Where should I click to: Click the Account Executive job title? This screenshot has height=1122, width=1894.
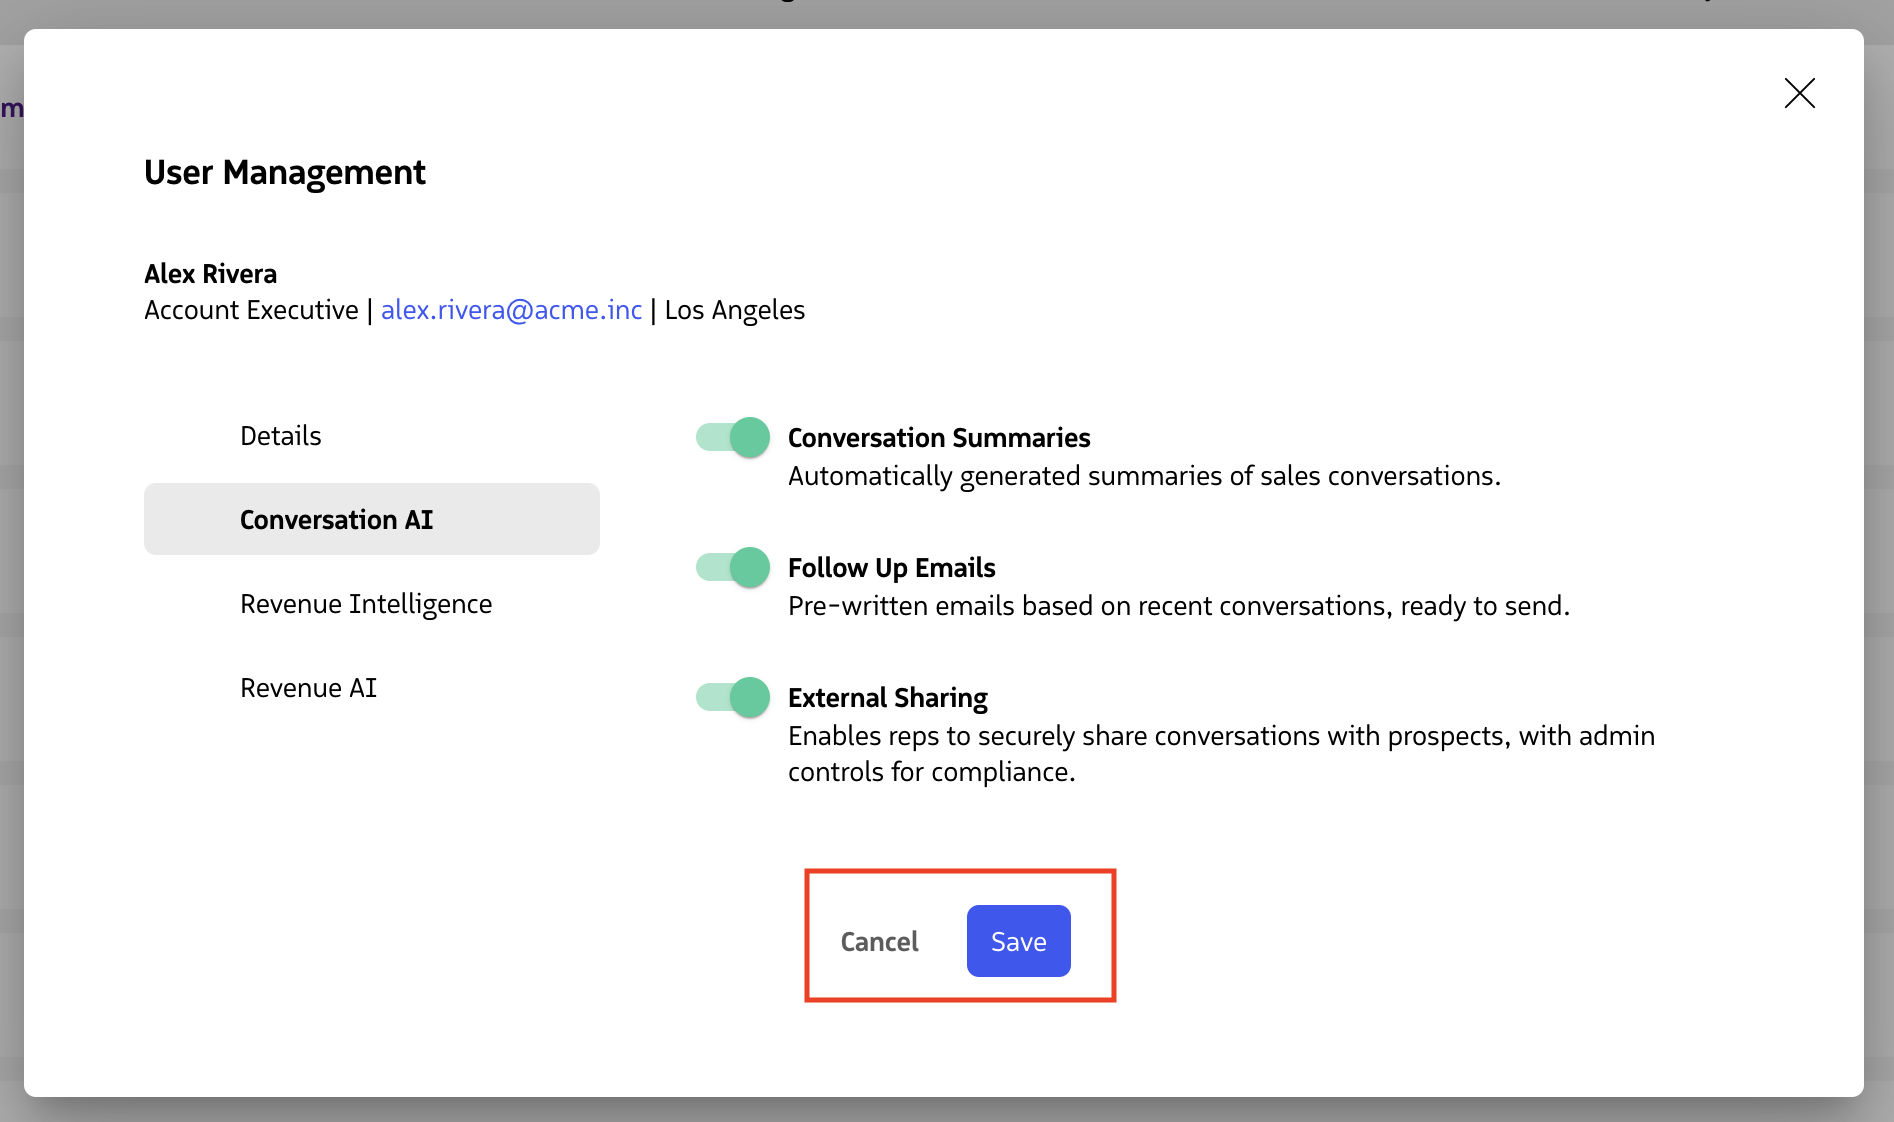pyautogui.click(x=251, y=310)
